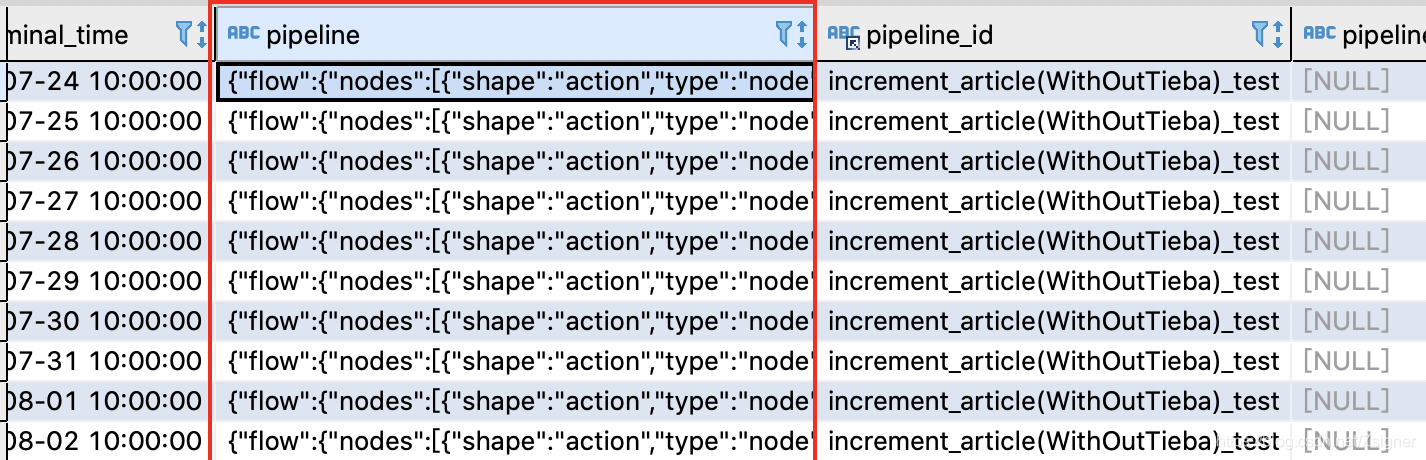Click ABC type icon beside pipeline header
The image size is (1426, 460).
[x=244, y=34]
